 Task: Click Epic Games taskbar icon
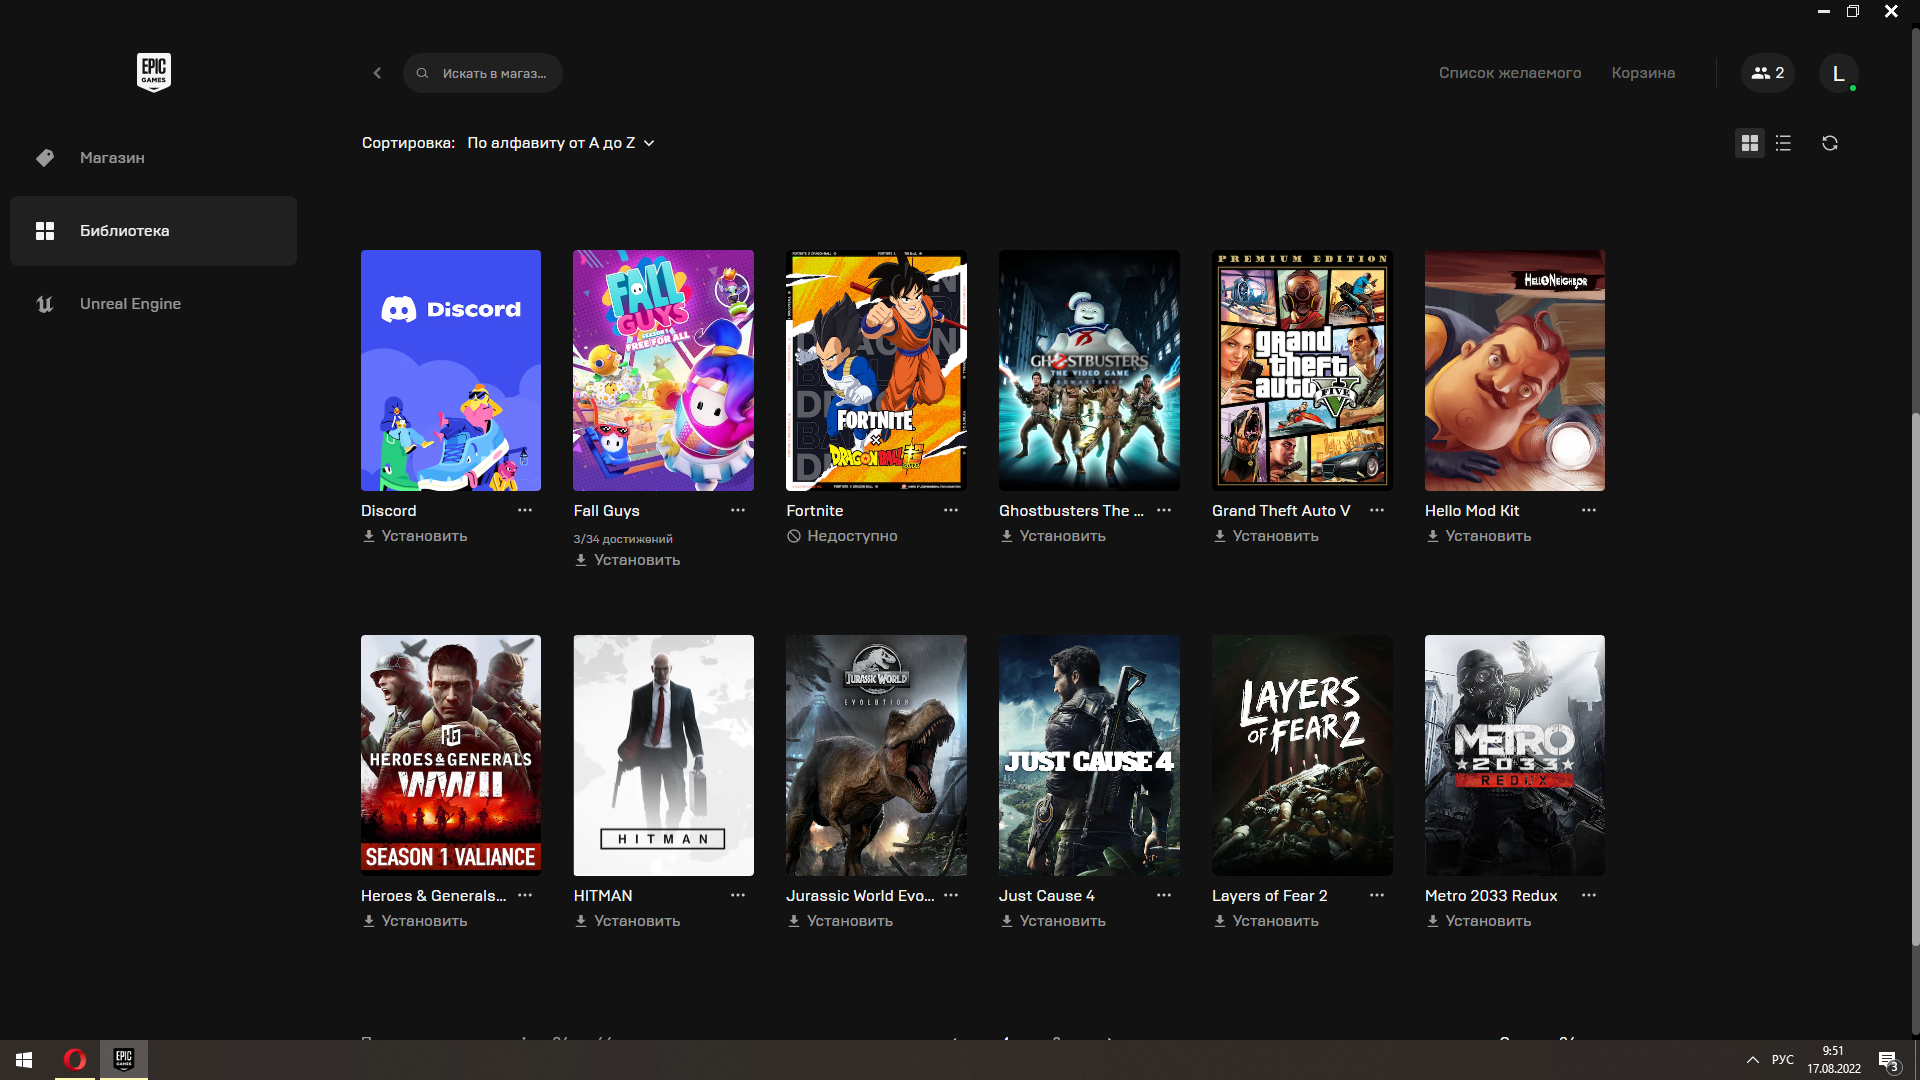click(x=124, y=1060)
